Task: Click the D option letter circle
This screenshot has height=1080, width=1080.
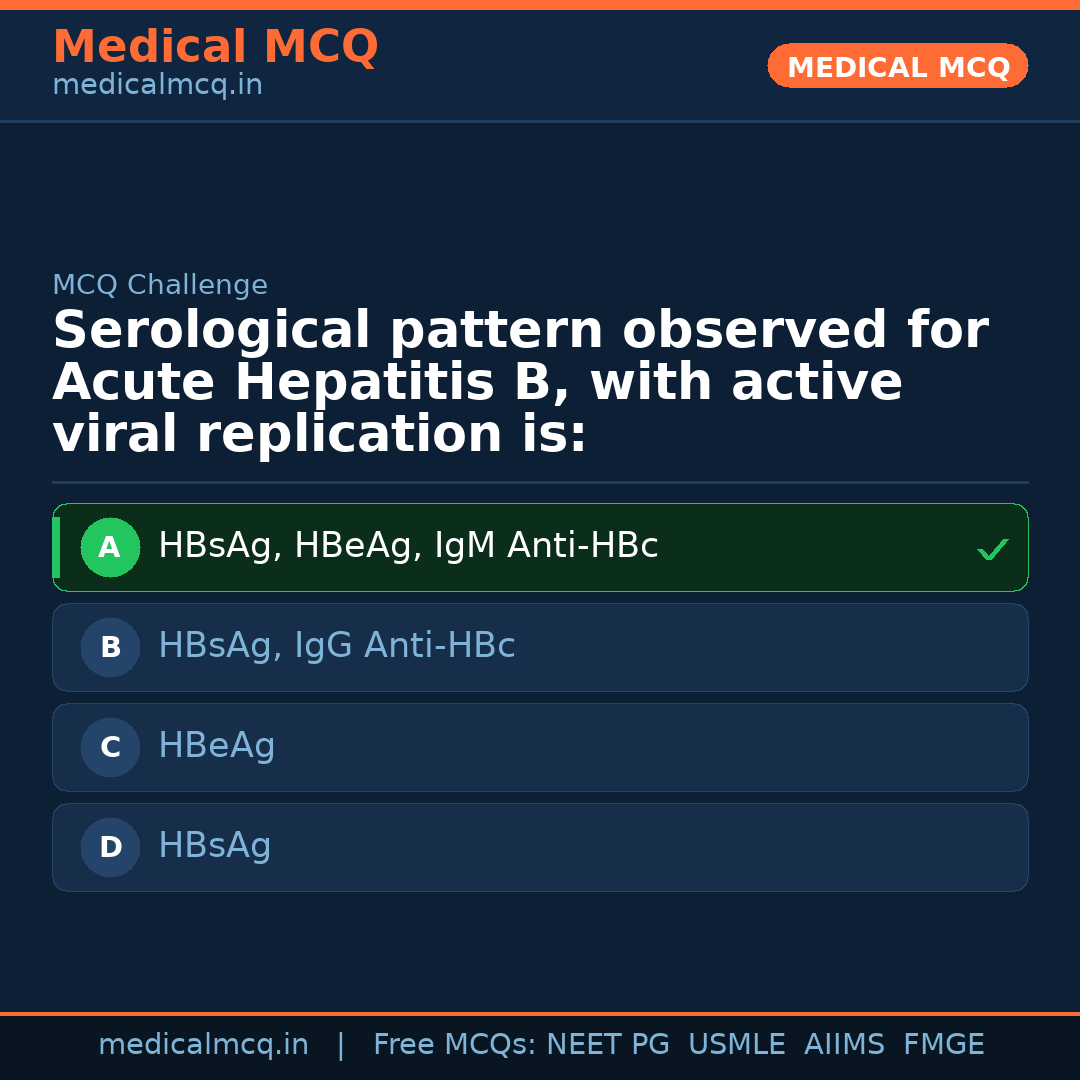Action: point(110,848)
